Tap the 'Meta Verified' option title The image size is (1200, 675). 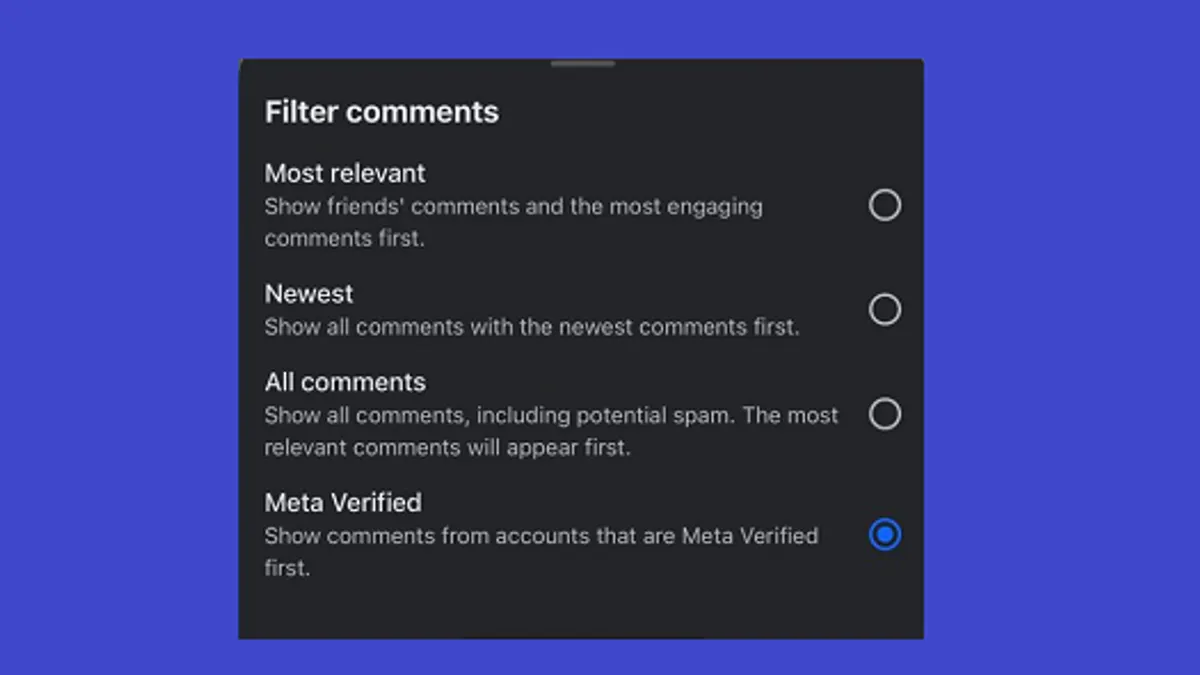(x=343, y=502)
